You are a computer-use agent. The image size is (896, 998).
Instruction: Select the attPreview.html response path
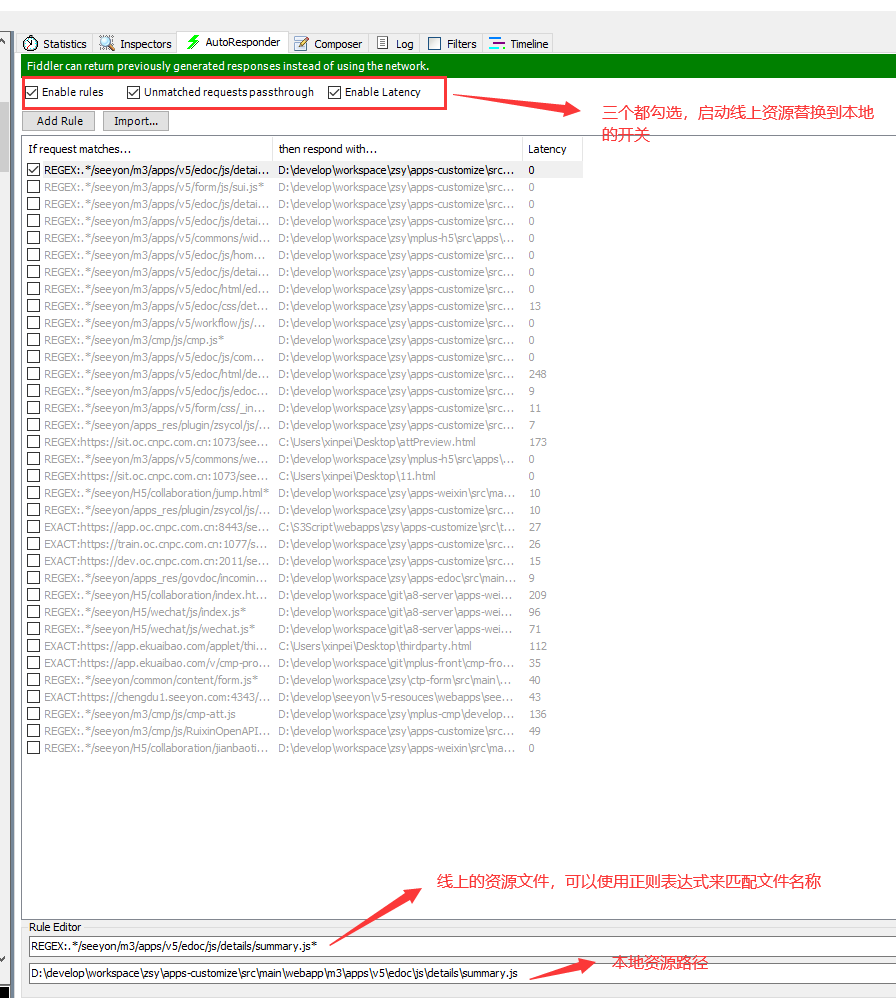[377, 442]
